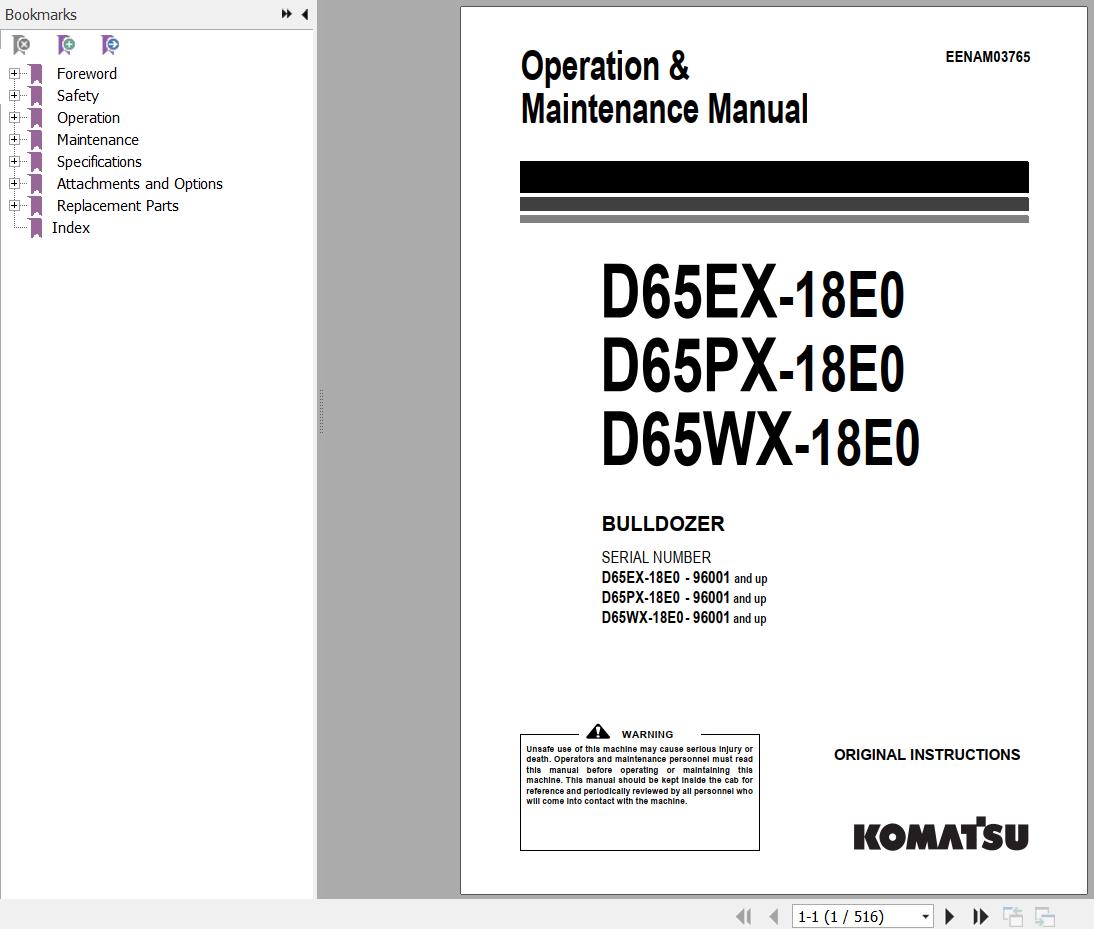Click the previous view icon in the status bar

1012,916
